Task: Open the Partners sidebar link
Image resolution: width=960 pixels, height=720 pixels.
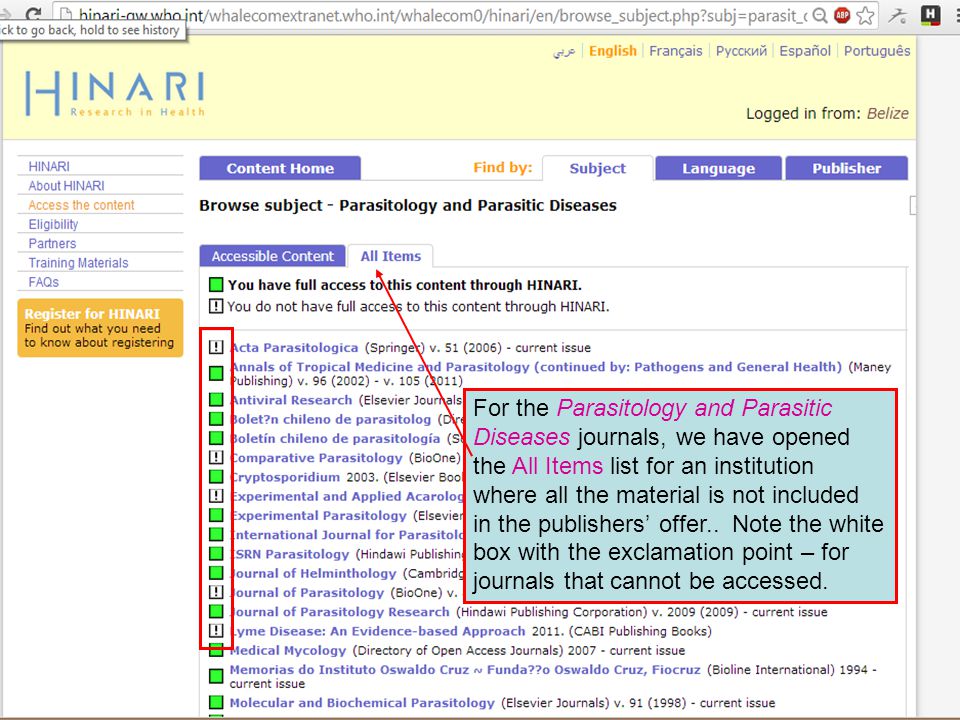Action: coord(52,244)
